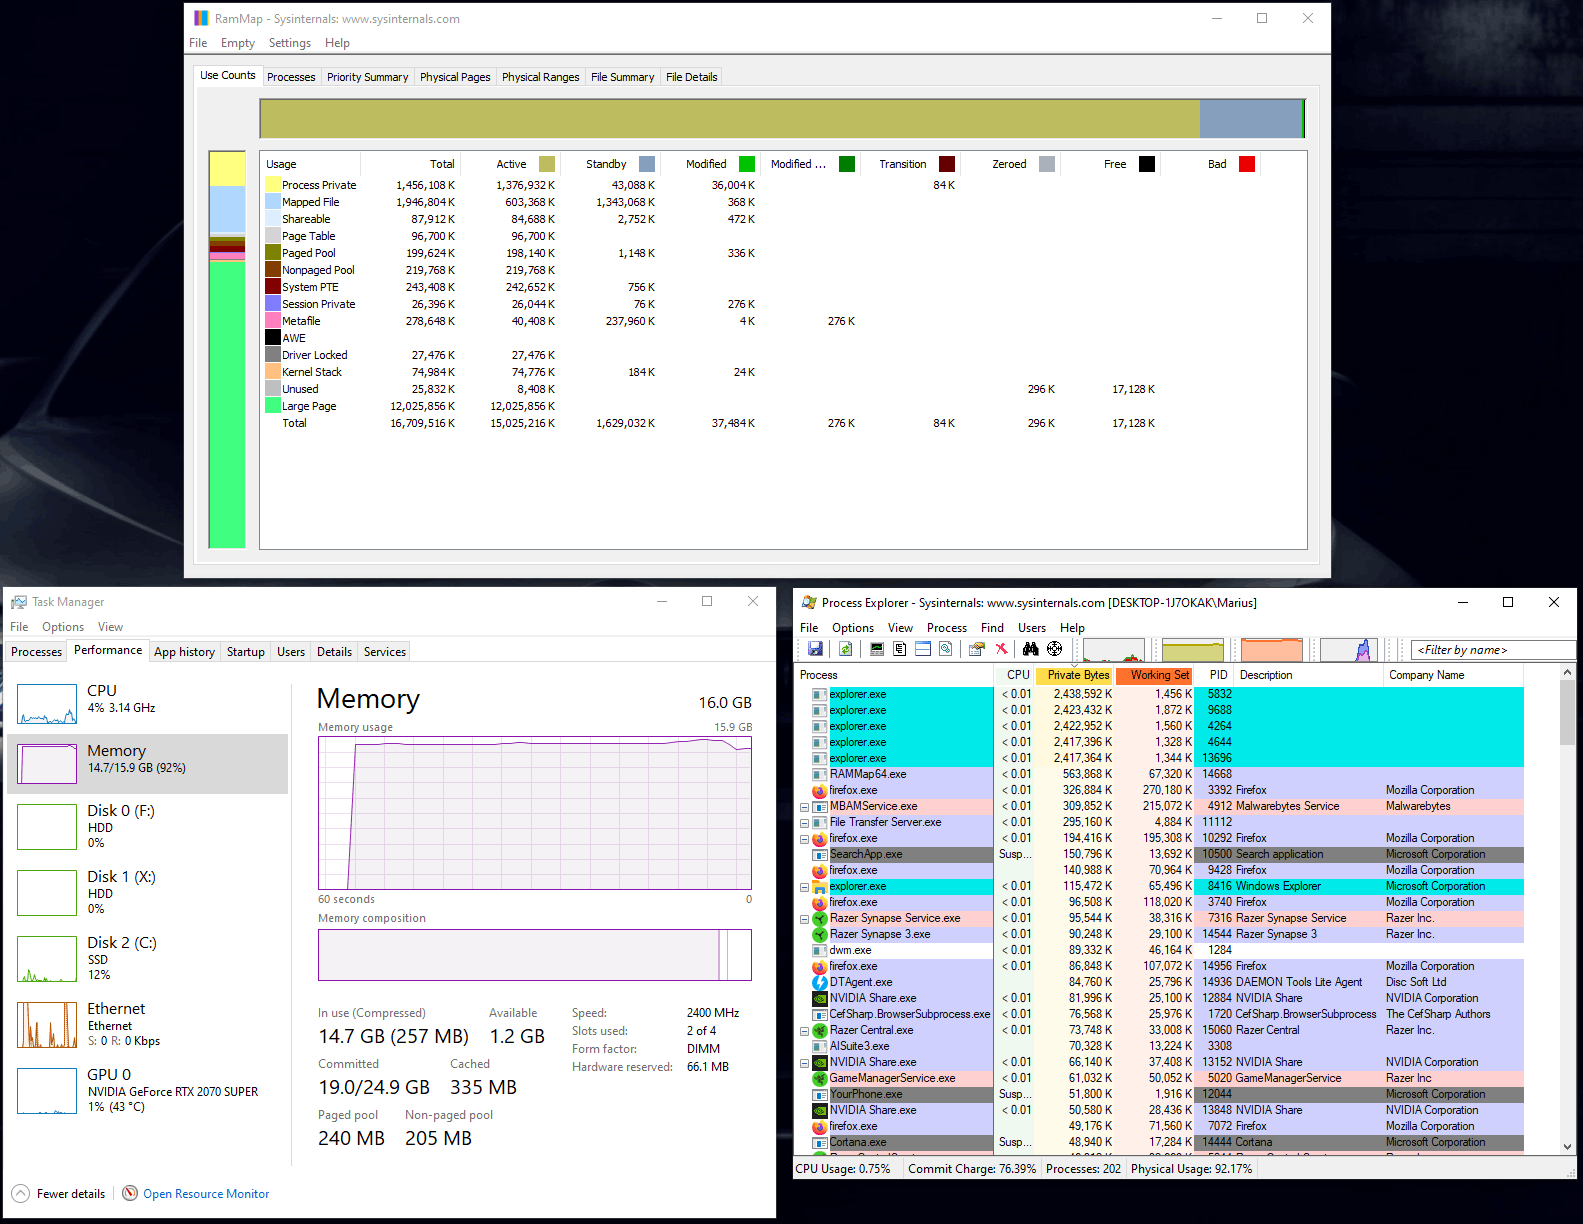This screenshot has width=1583, height=1224.
Task: Click the DTAgent.exe lightning icon
Action: (819, 982)
